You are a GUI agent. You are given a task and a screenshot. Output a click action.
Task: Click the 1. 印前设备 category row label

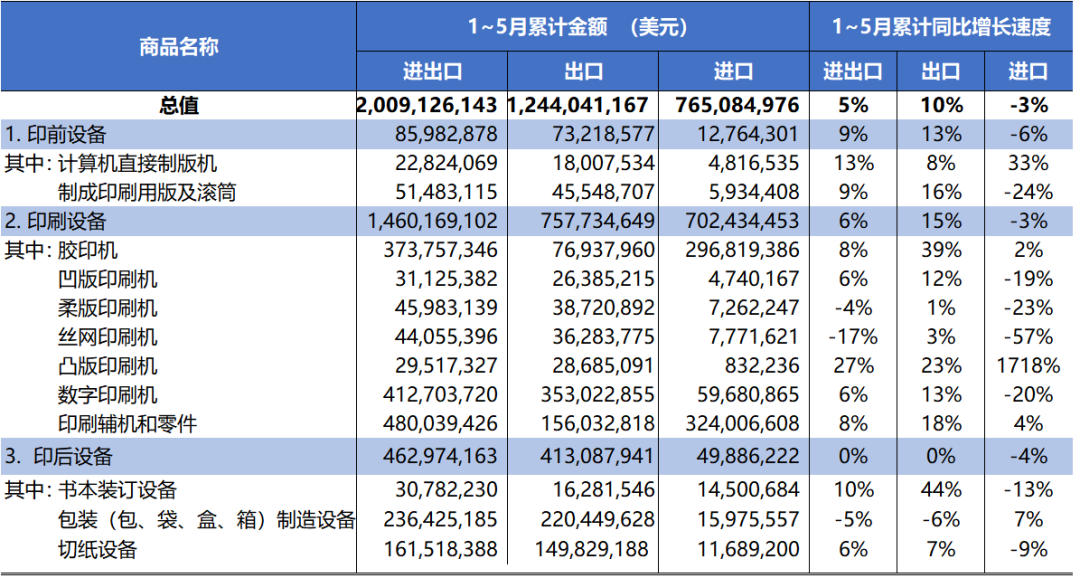click(56, 134)
